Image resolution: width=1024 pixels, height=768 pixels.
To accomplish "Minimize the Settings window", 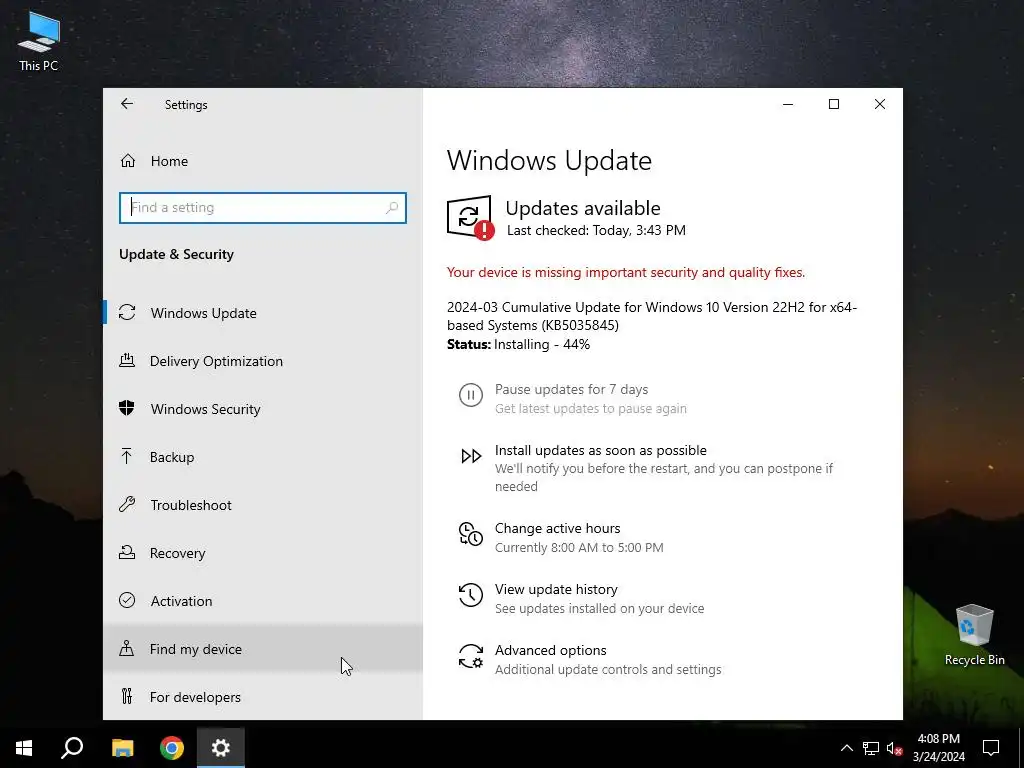I will 788,104.
